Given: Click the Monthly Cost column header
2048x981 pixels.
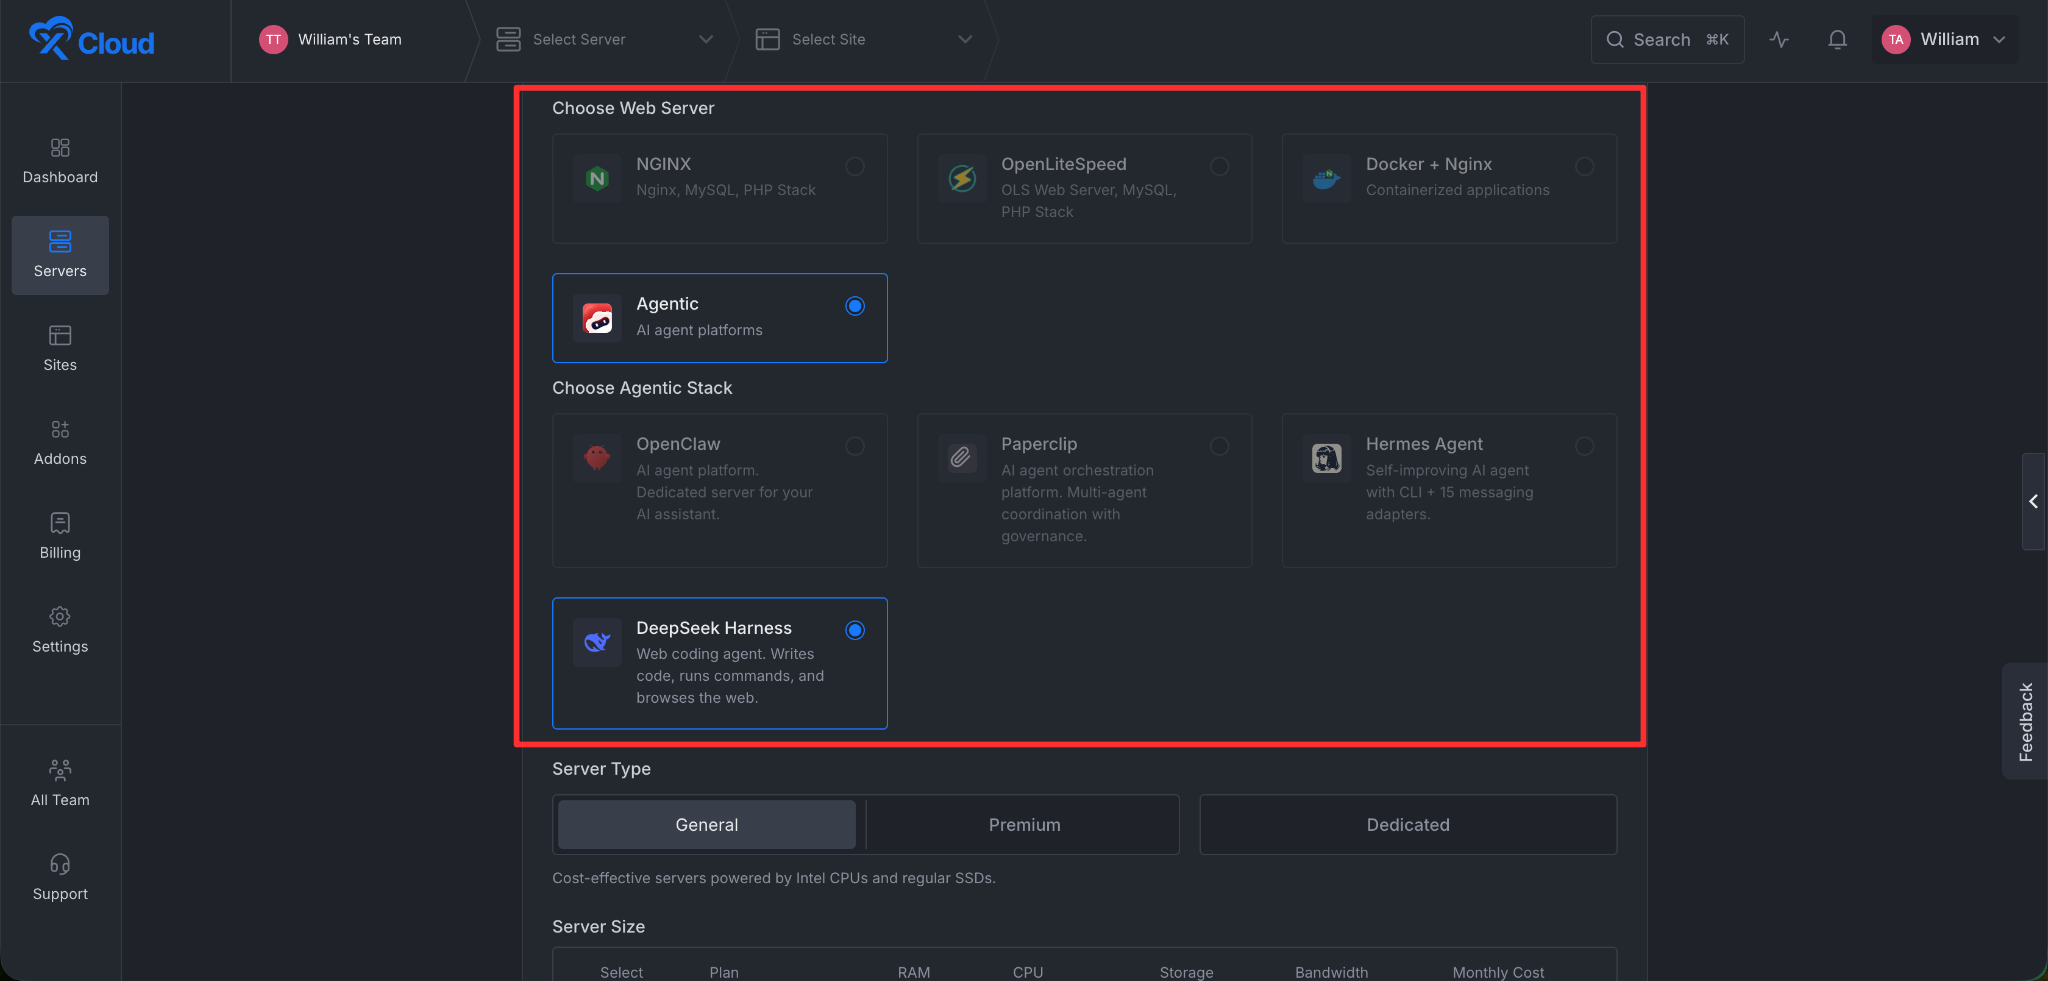Looking at the screenshot, I should pyautogui.click(x=1498, y=972).
